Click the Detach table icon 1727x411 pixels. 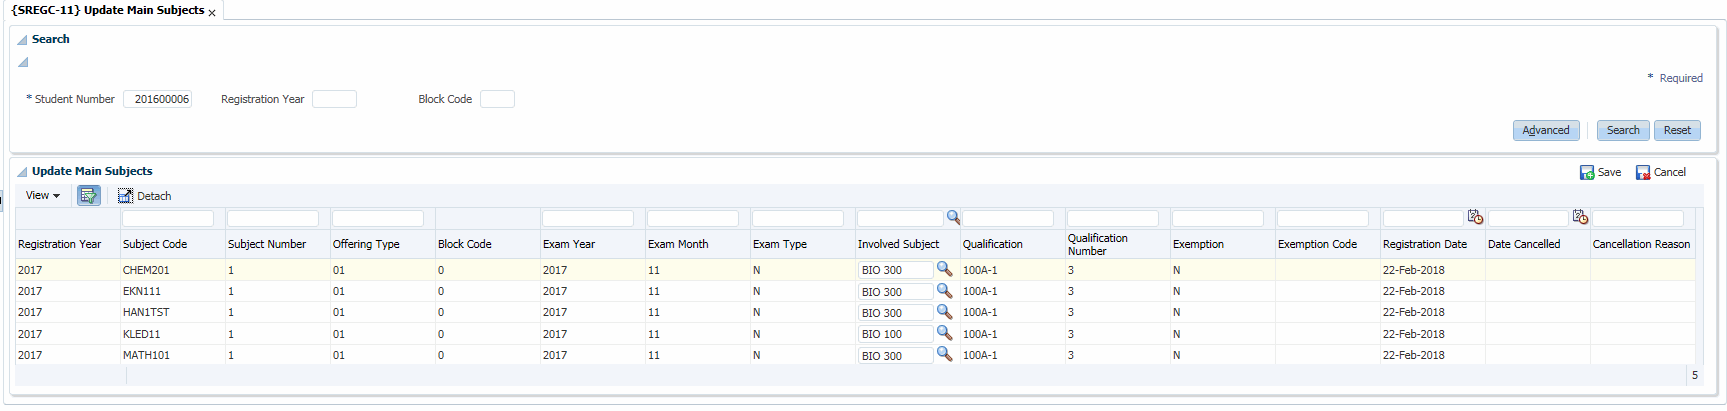(x=125, y=196)
